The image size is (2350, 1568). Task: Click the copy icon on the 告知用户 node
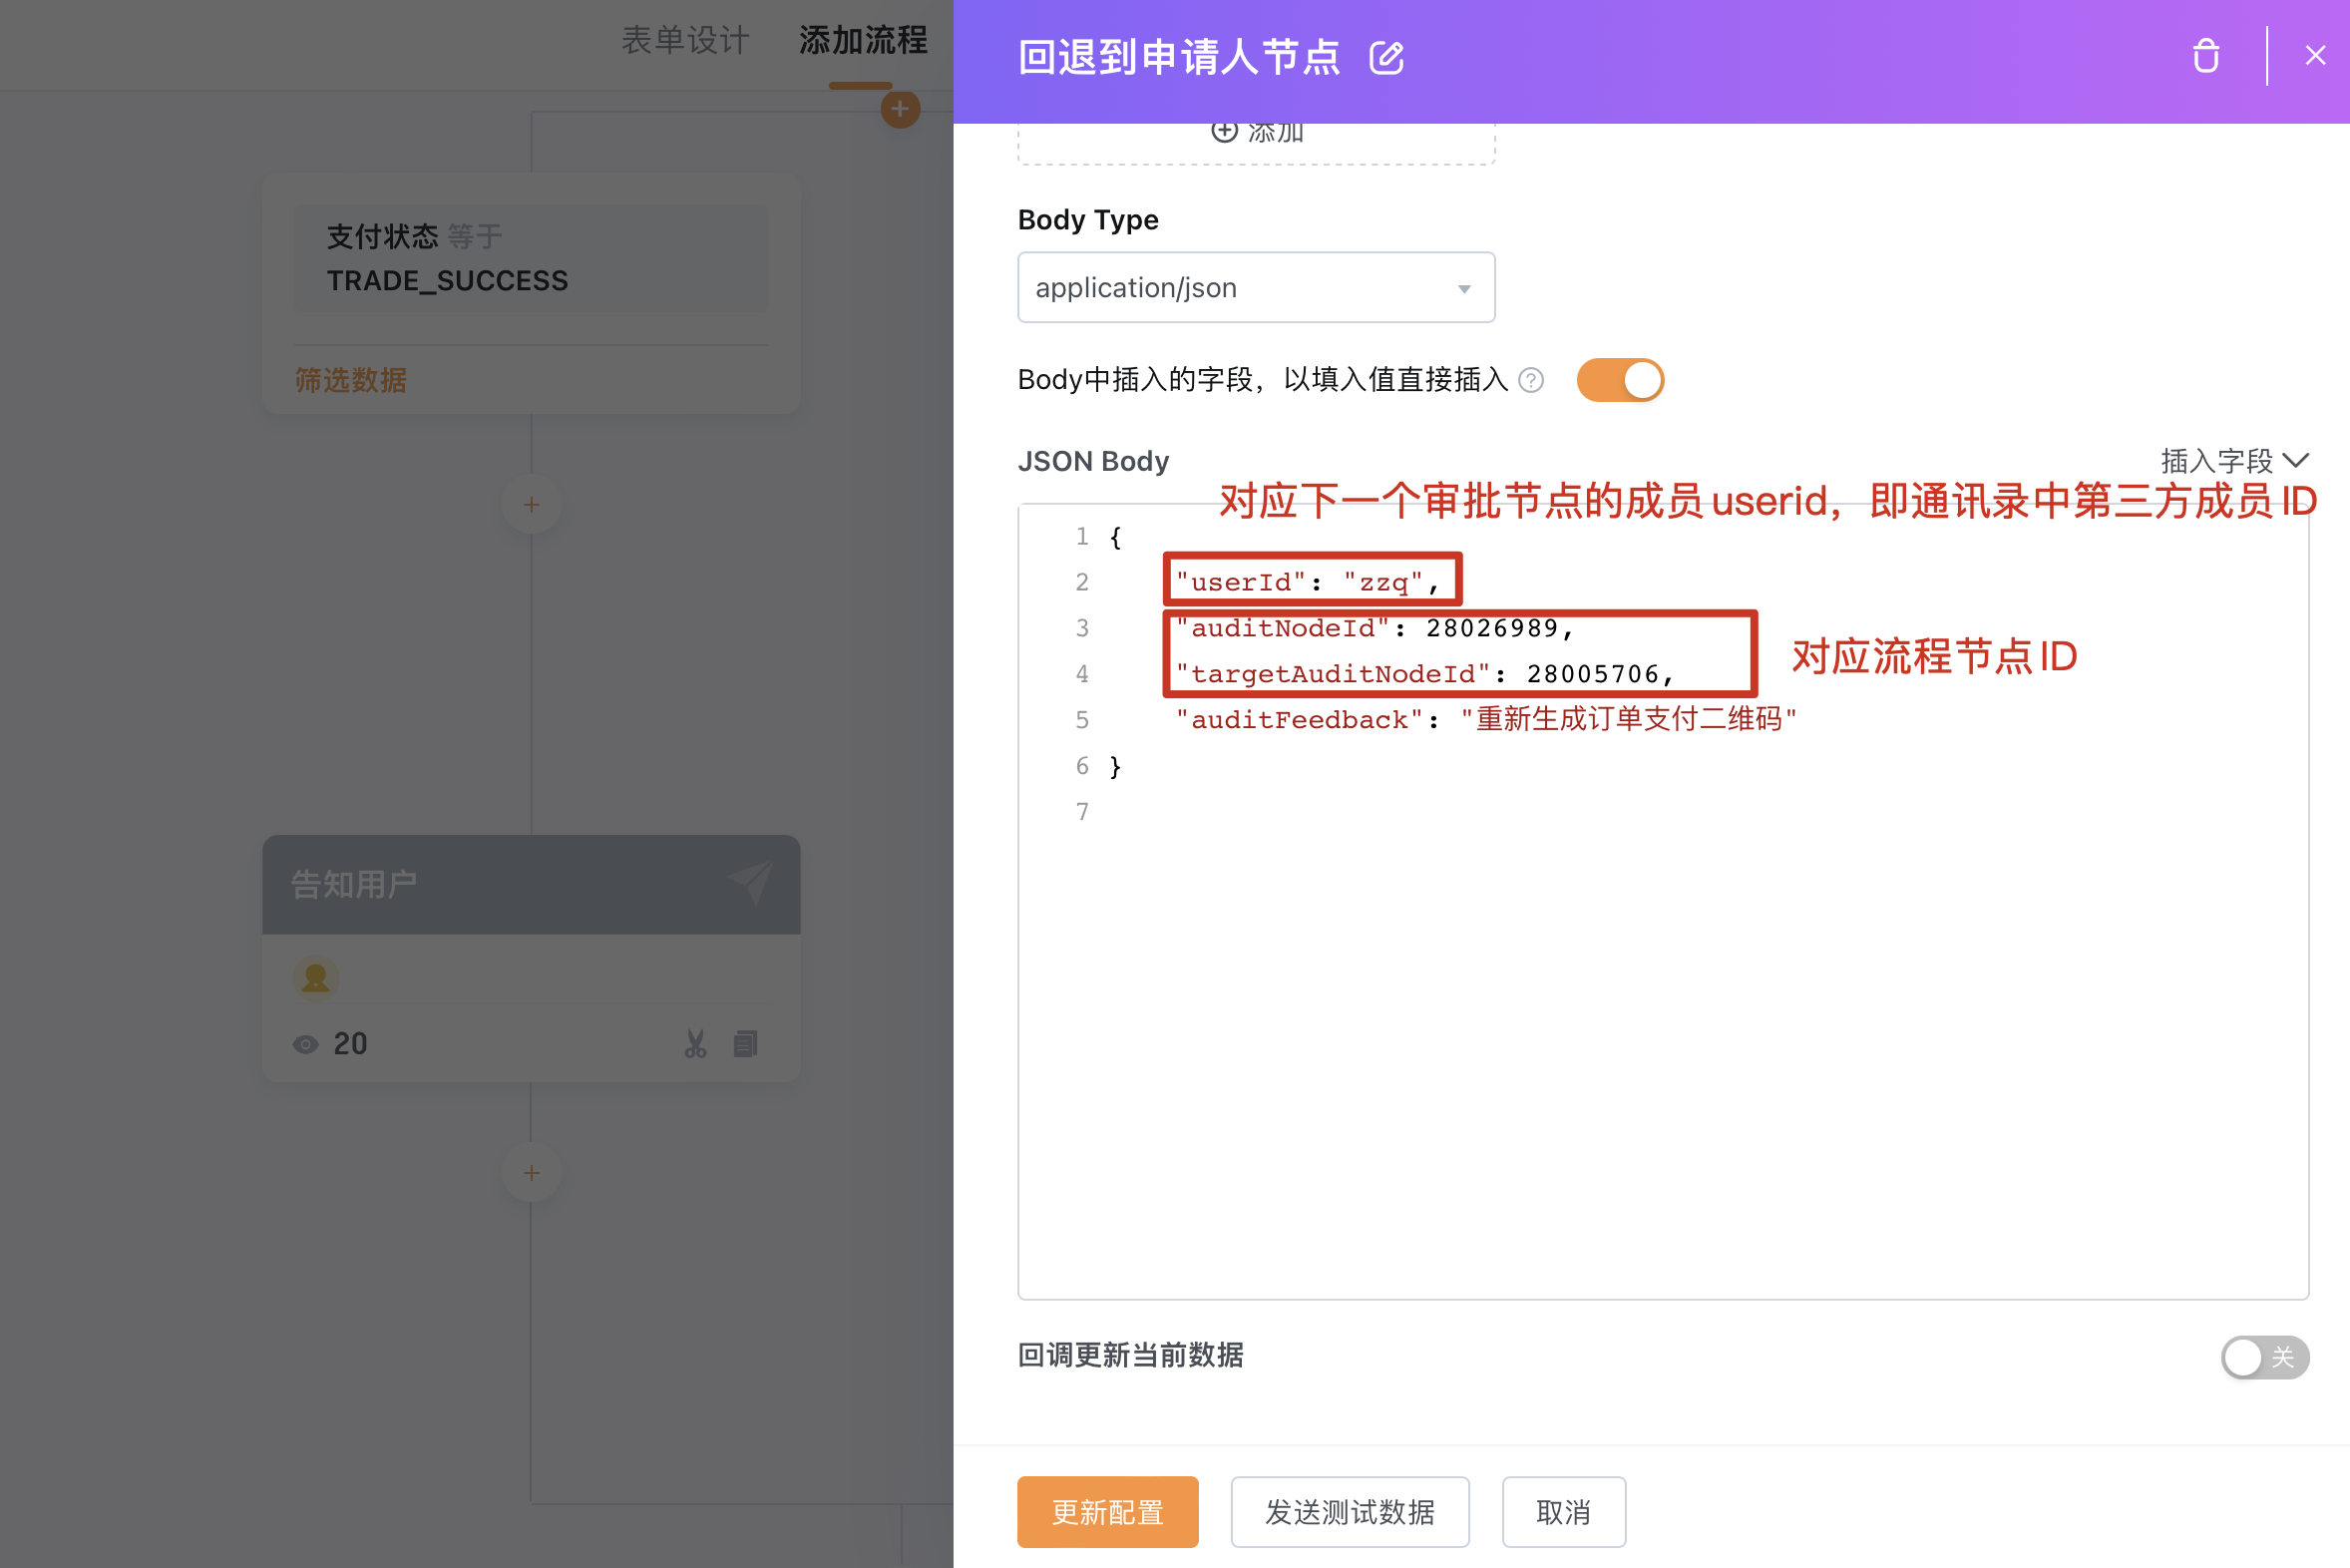(745, 1044)
